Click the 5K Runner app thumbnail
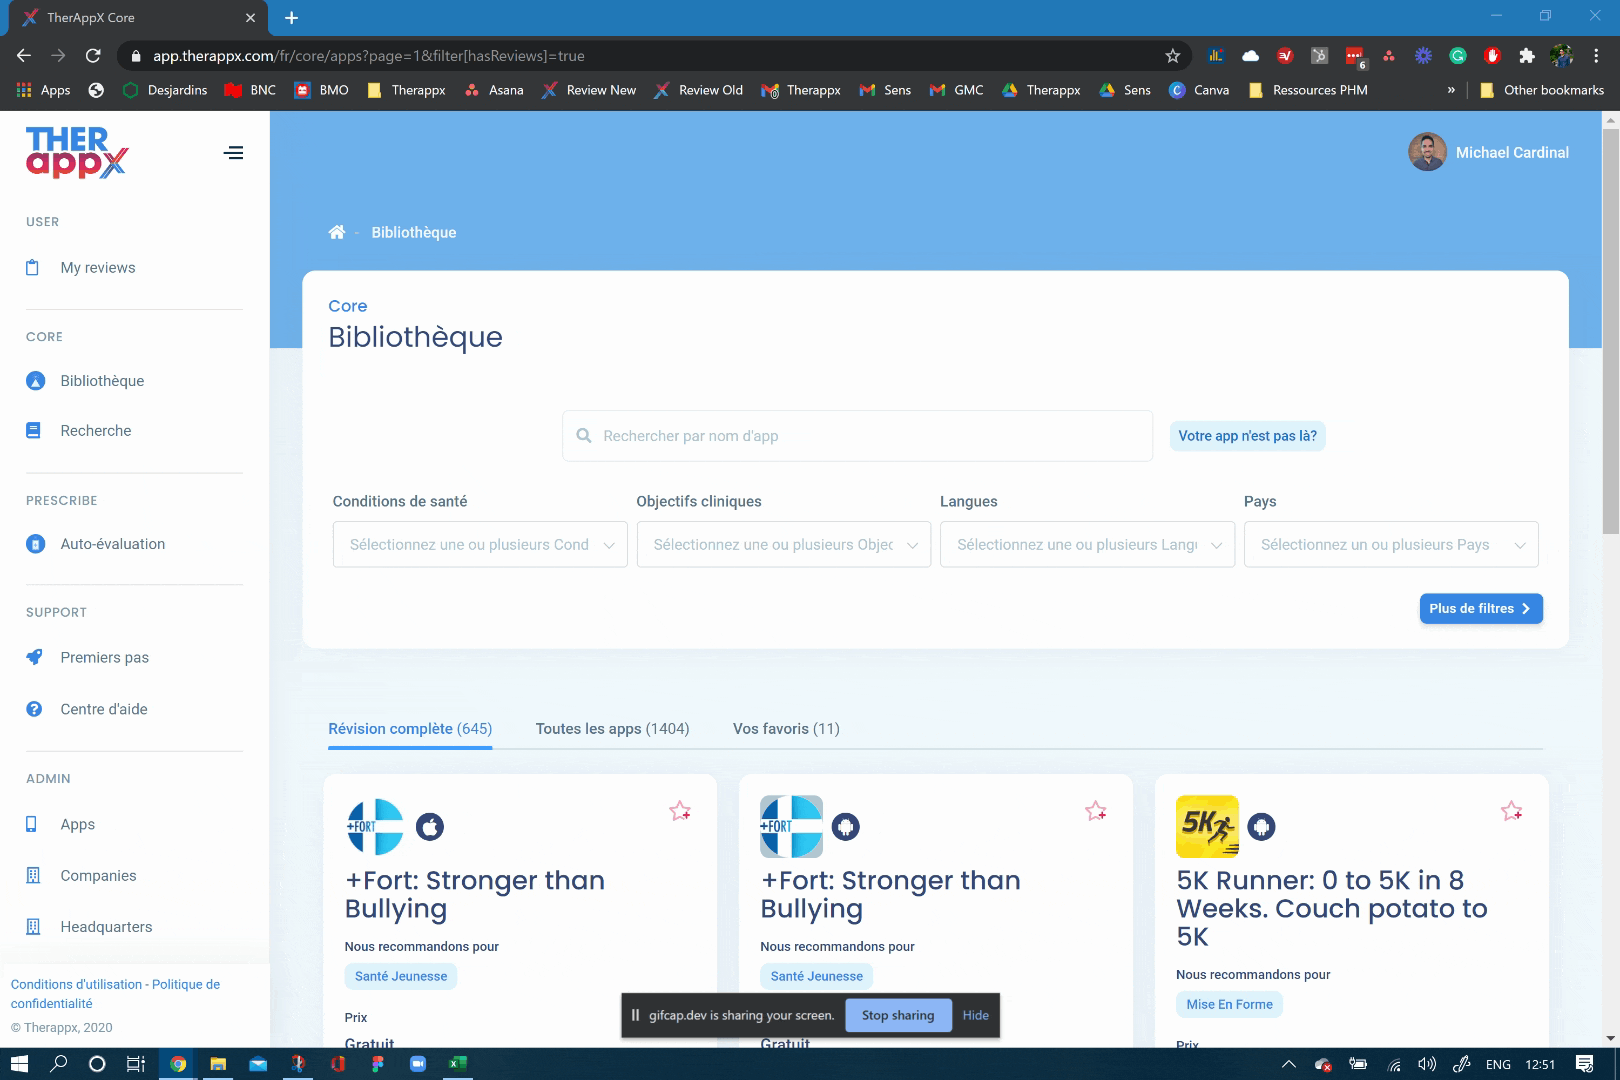 click(x=1207, y=827)
